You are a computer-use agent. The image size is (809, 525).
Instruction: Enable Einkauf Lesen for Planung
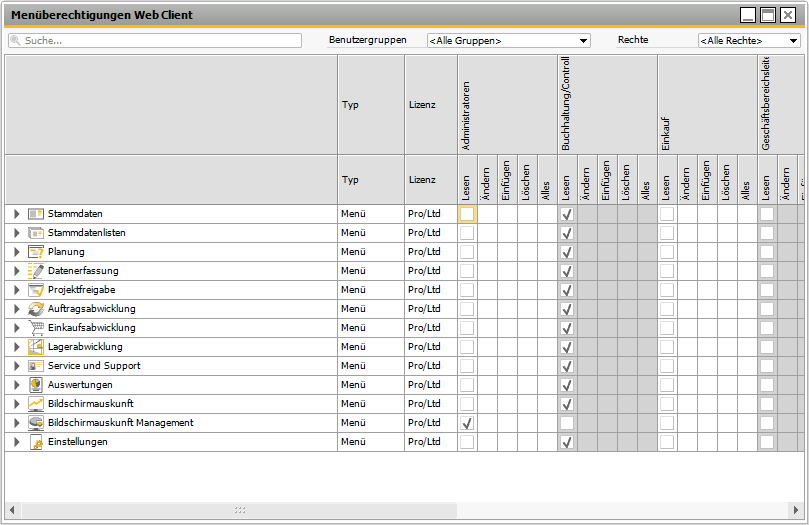coord(667,252)
